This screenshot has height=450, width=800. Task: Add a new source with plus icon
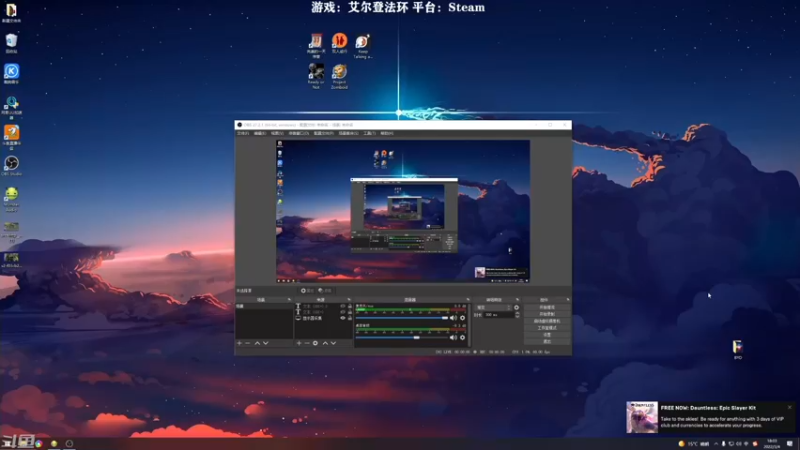point(299,343)
